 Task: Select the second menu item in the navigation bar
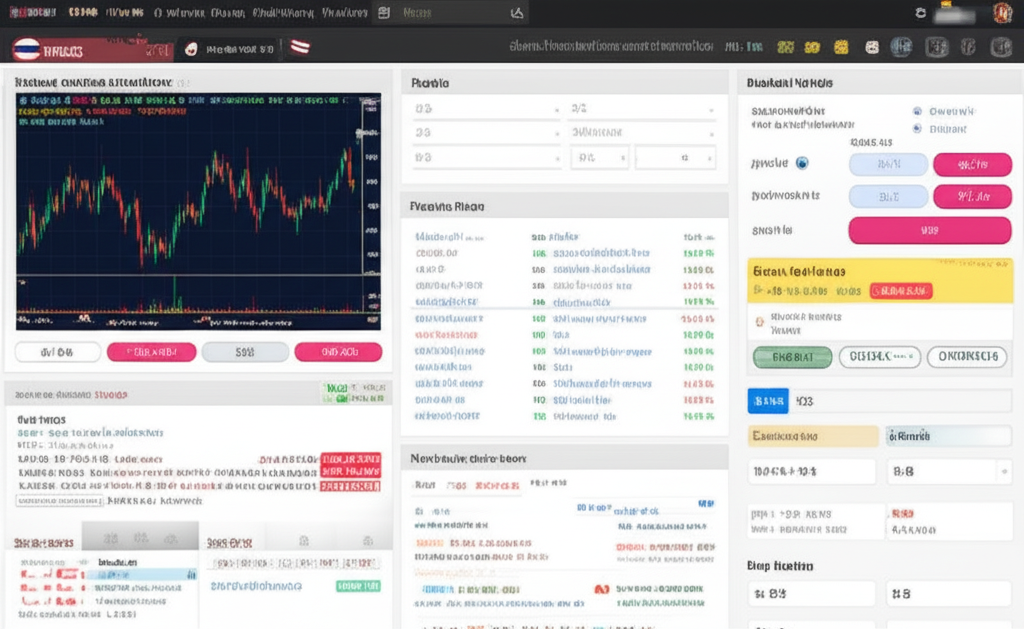(x=125, y=12)
